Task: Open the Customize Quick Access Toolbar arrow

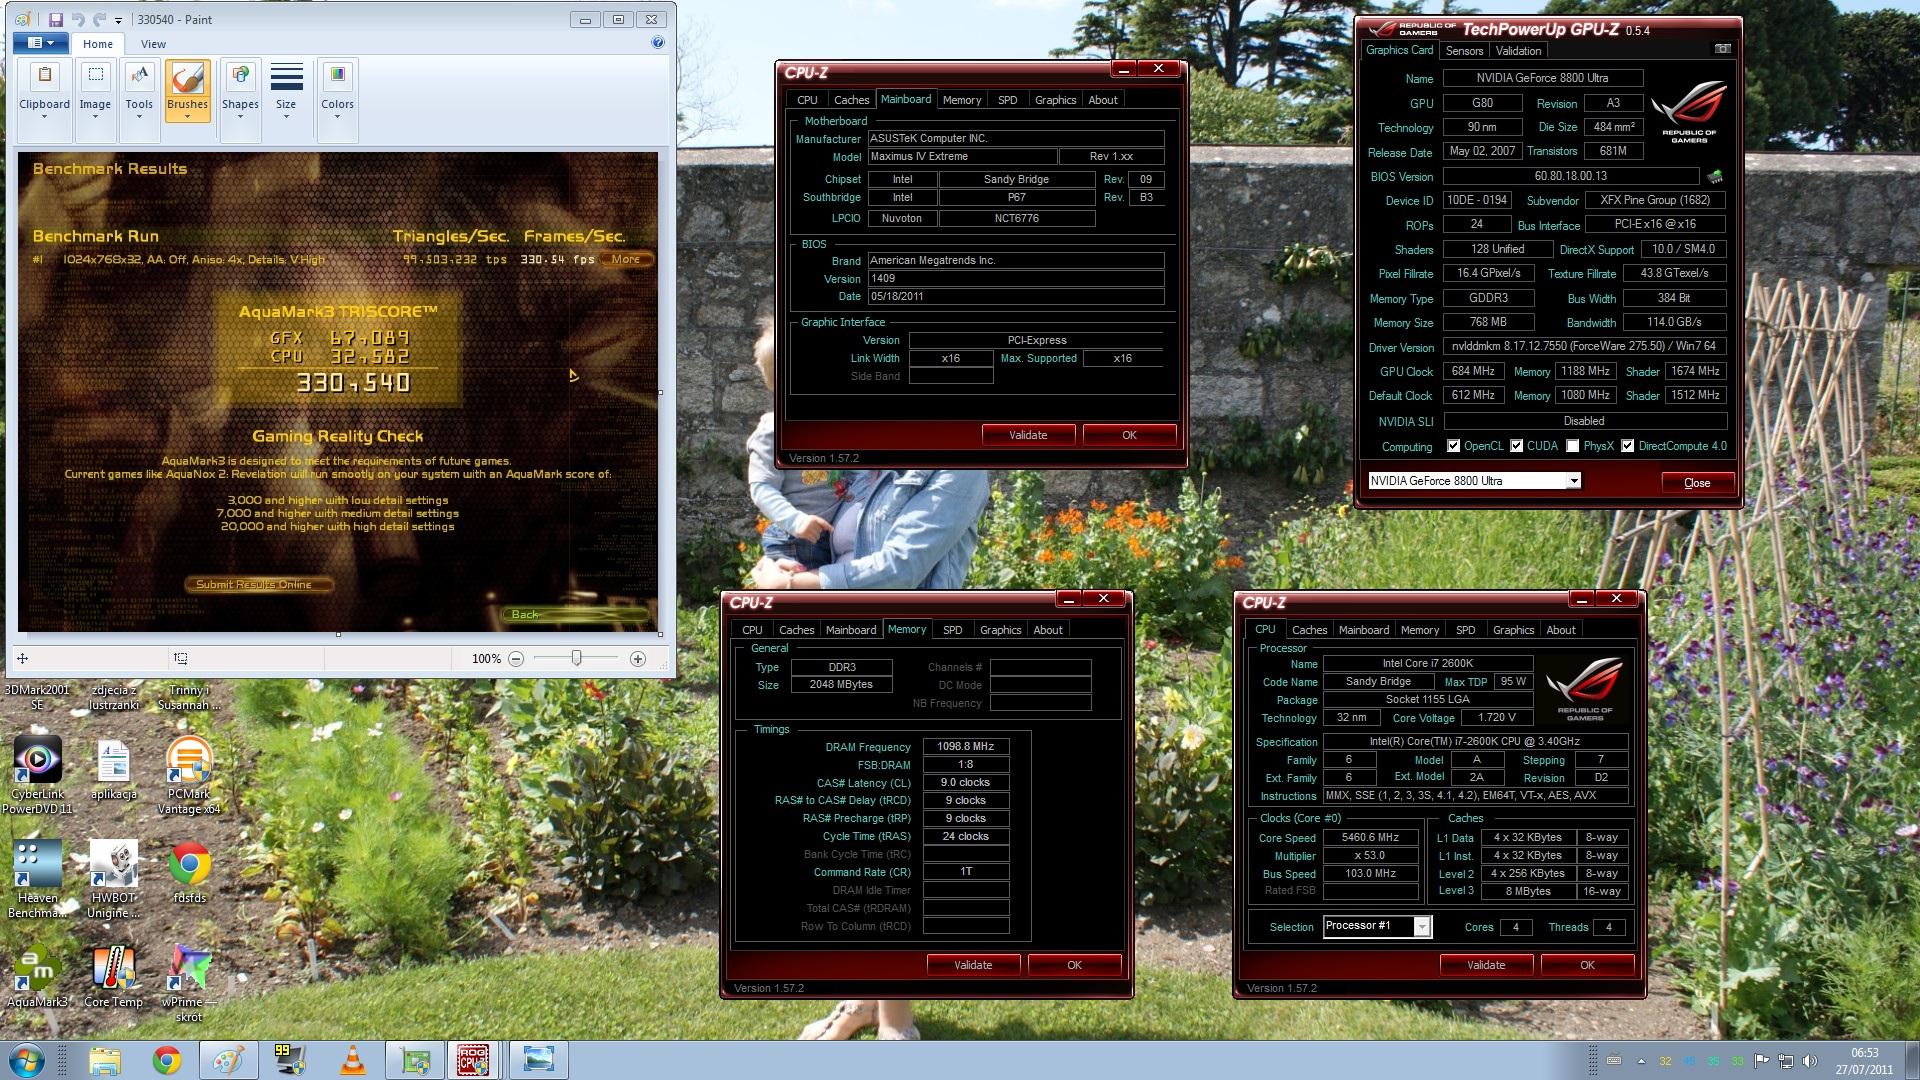Action: (x=119, y=20)
